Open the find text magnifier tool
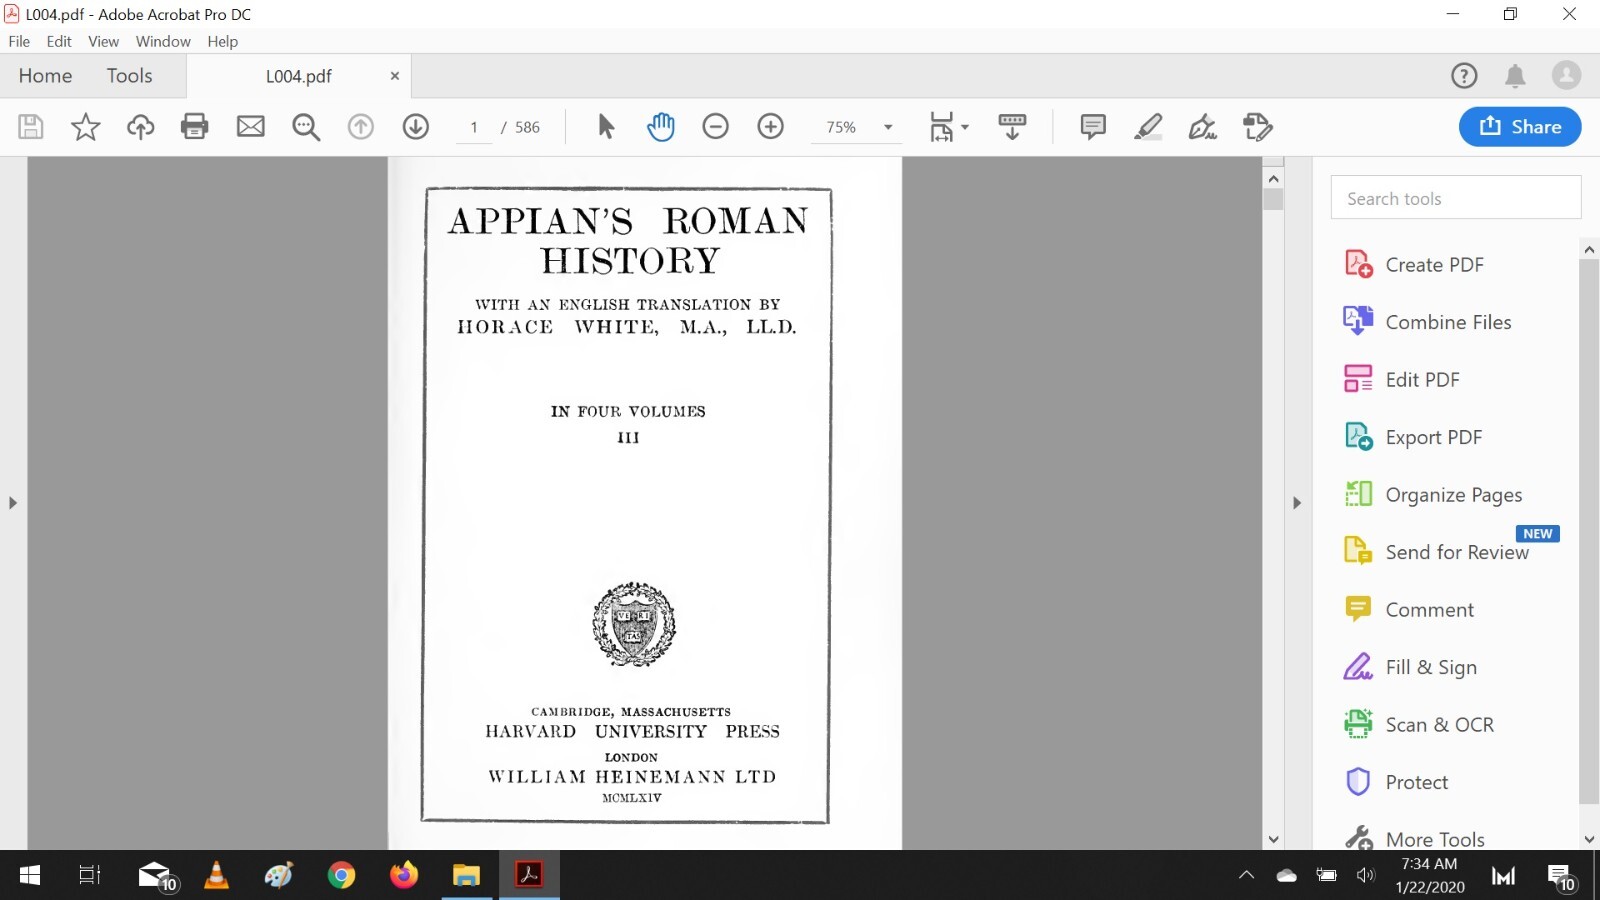Viewport: 1600px width, 900px height. tap(306, 127)
